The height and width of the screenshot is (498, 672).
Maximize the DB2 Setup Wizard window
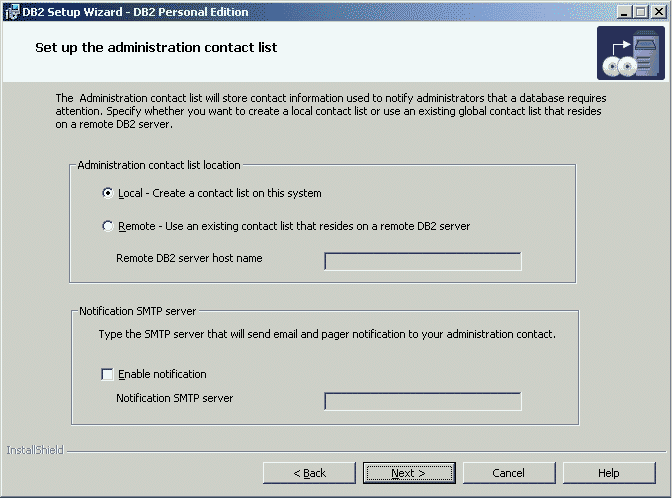640,11
